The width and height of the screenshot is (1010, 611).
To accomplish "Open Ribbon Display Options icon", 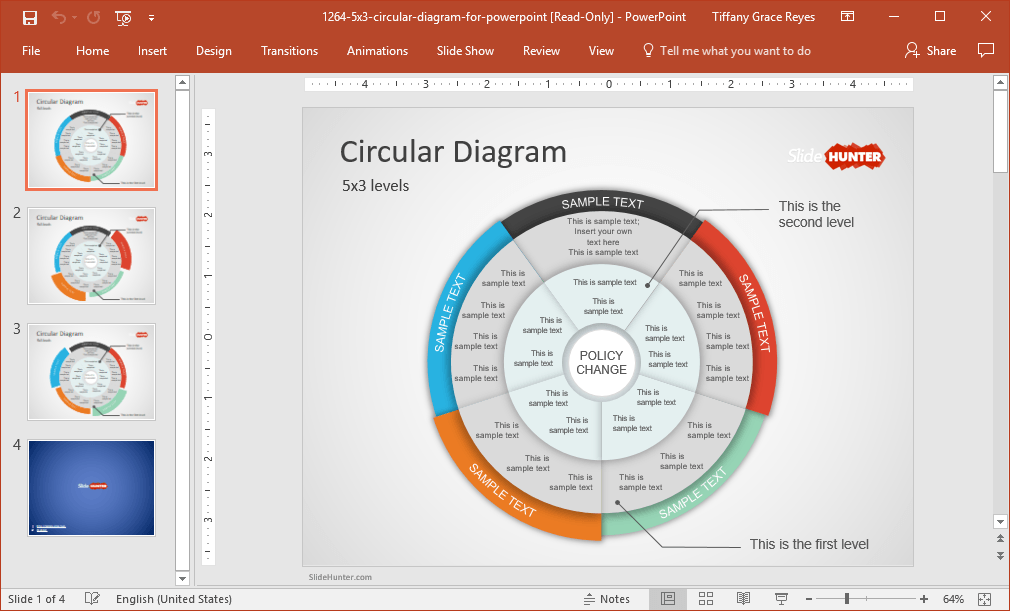I will (x=848, y=17).
